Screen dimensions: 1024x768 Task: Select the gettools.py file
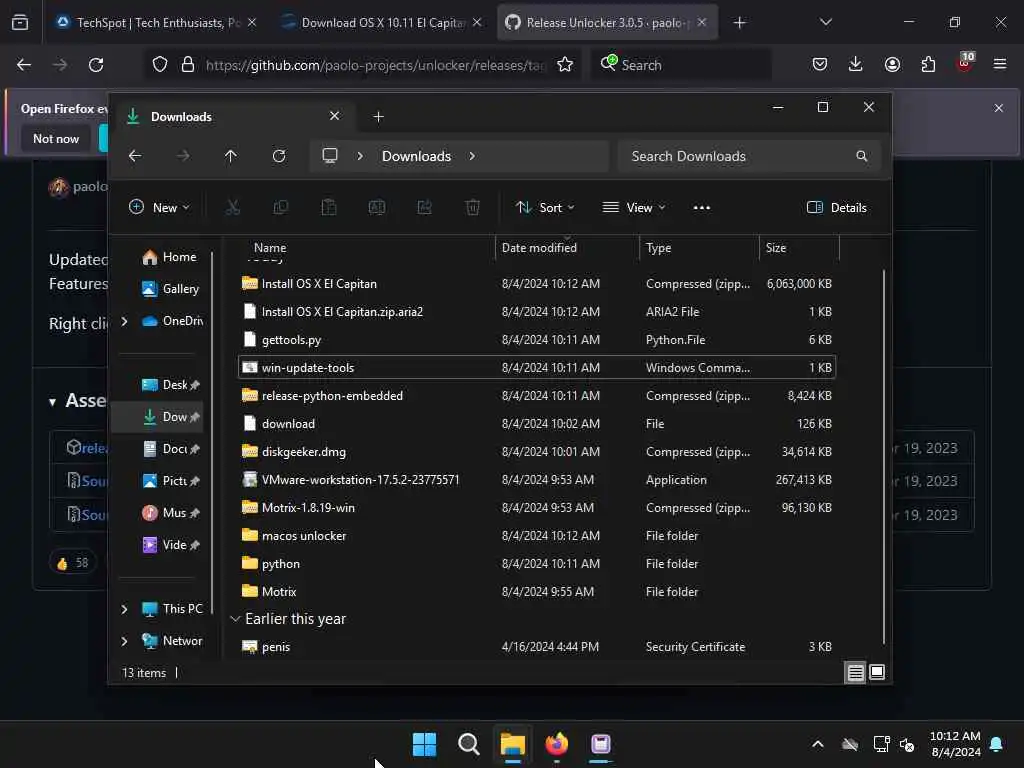tap(537, 340)
